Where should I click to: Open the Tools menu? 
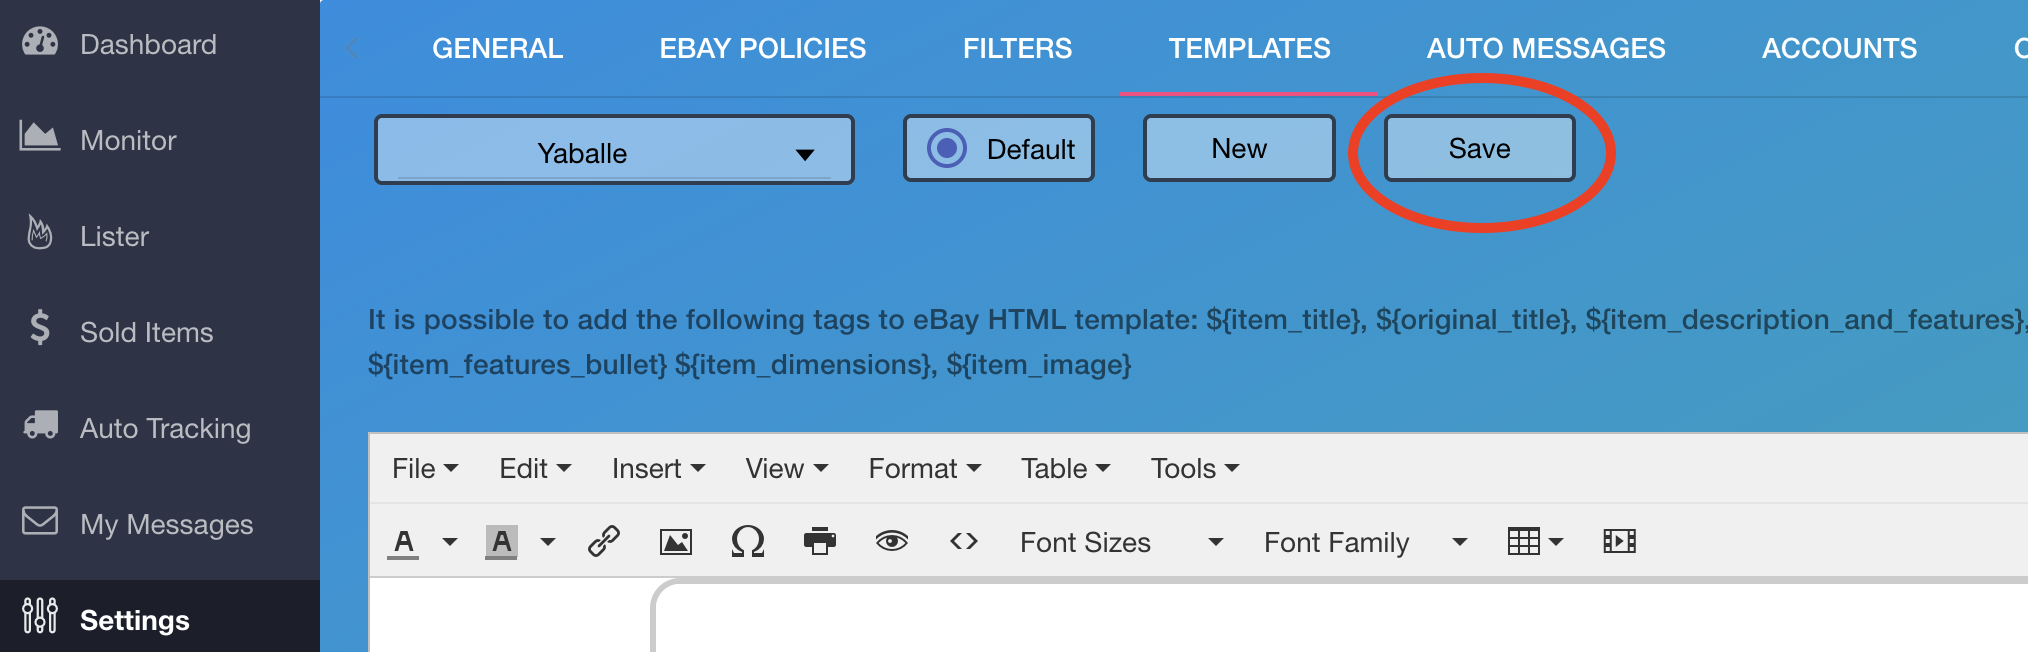(1194, 468)
